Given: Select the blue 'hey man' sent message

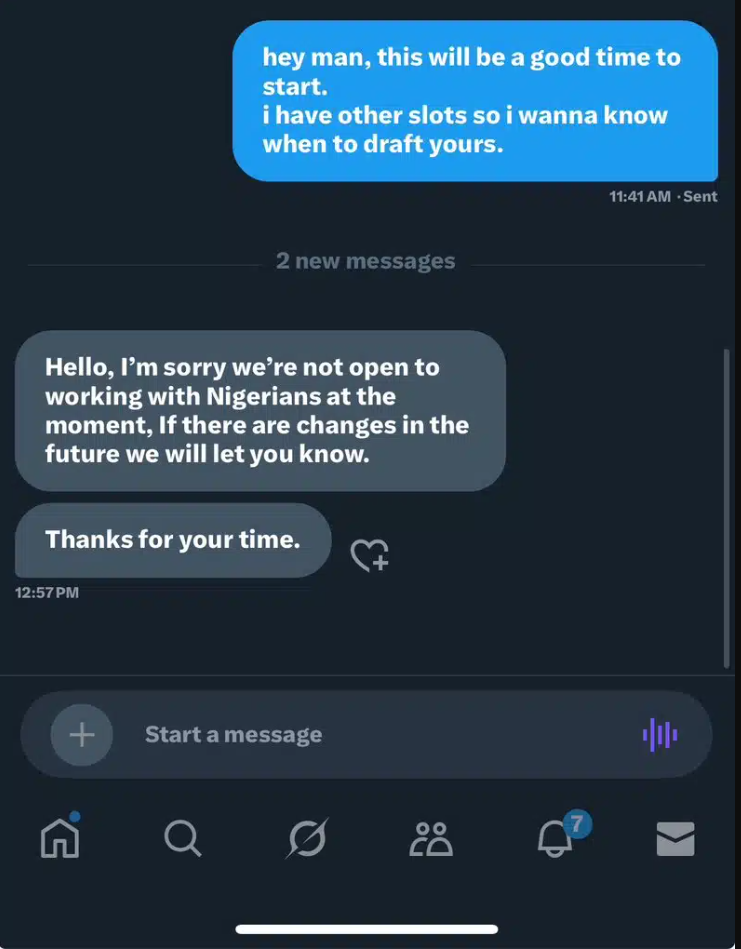Looking at the screenshot, I should [475, 101].
